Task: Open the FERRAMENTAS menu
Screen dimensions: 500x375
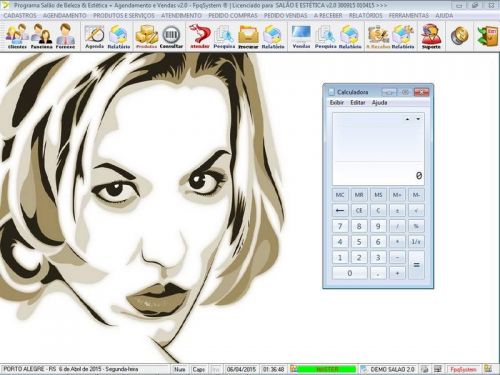Action: click(409, 16)
